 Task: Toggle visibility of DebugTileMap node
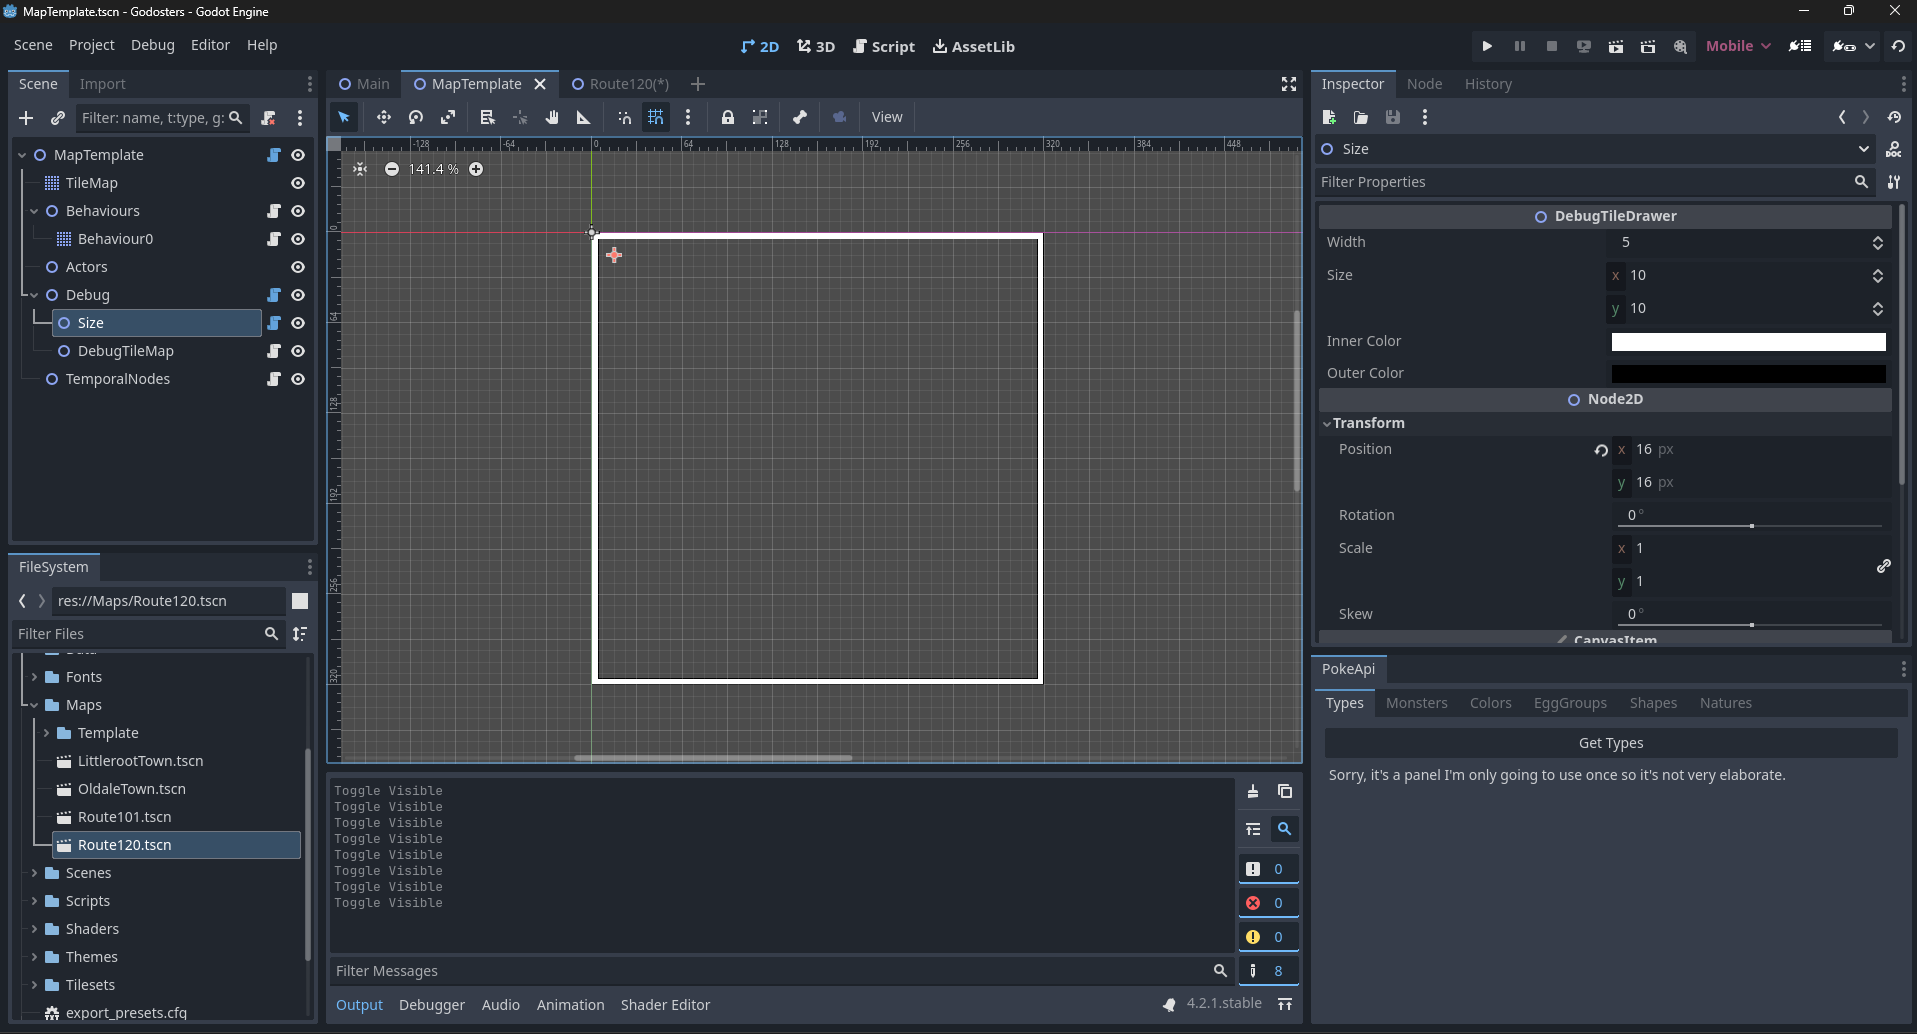298,351
